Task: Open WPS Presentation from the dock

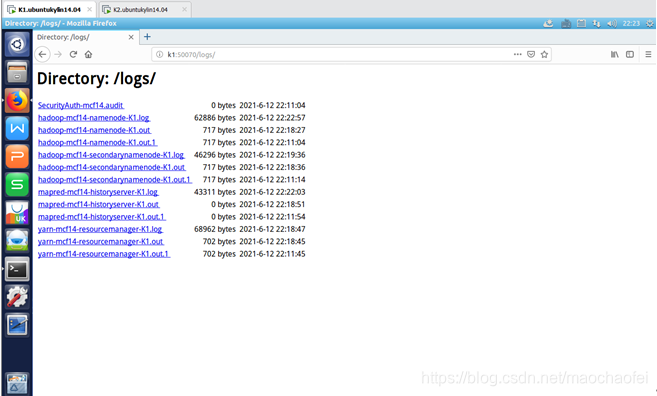Action: [x=17, y=156]
